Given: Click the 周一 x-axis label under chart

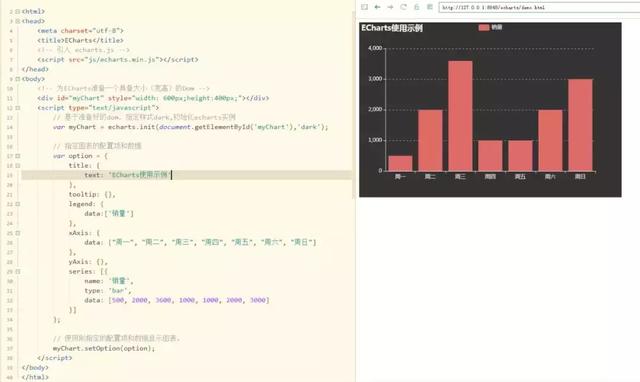Looking at the screenshot, I should pyautogui.click(x=400, y=176).
